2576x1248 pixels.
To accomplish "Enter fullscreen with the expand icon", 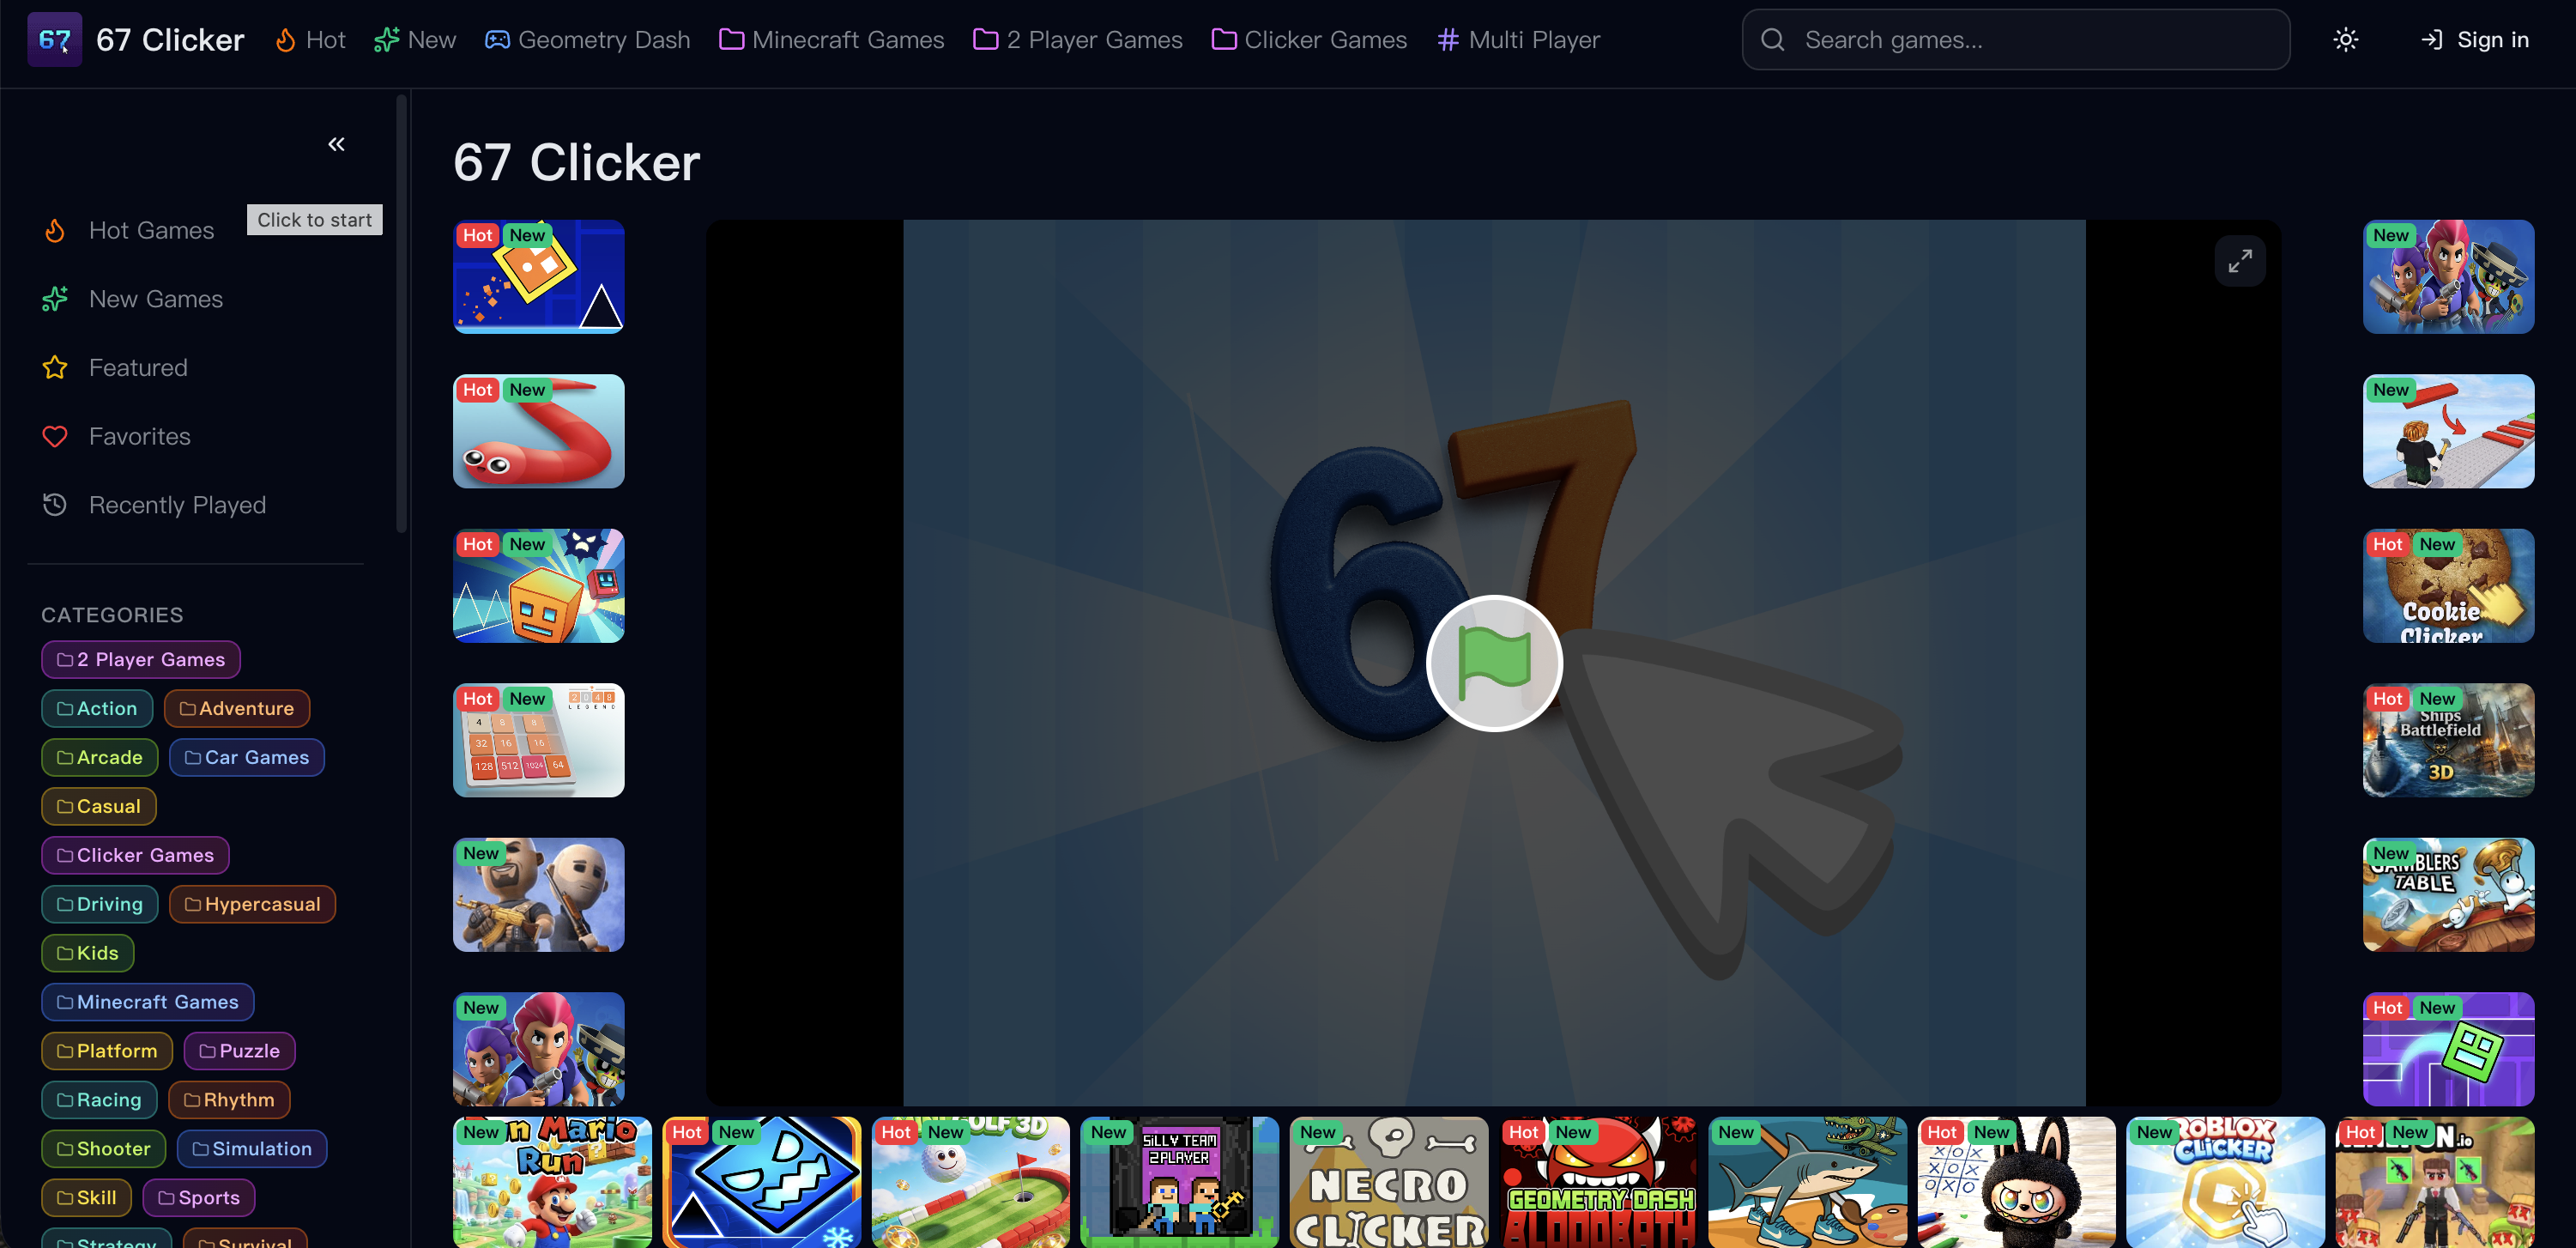I will (2242, 260).
